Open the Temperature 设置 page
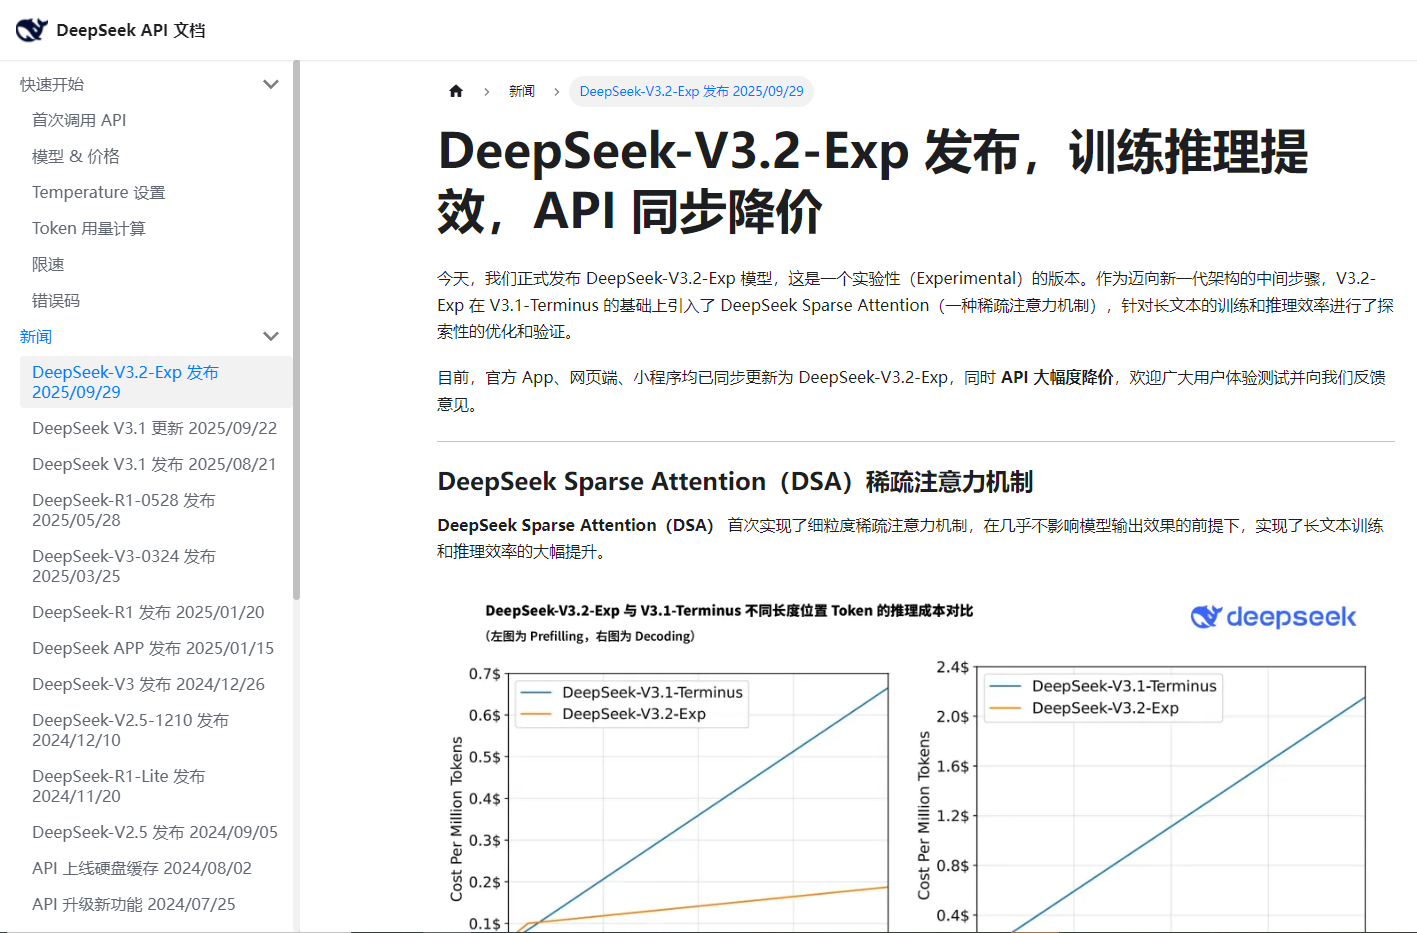Screen dimensions: 1417x933 tap(98, 192)
